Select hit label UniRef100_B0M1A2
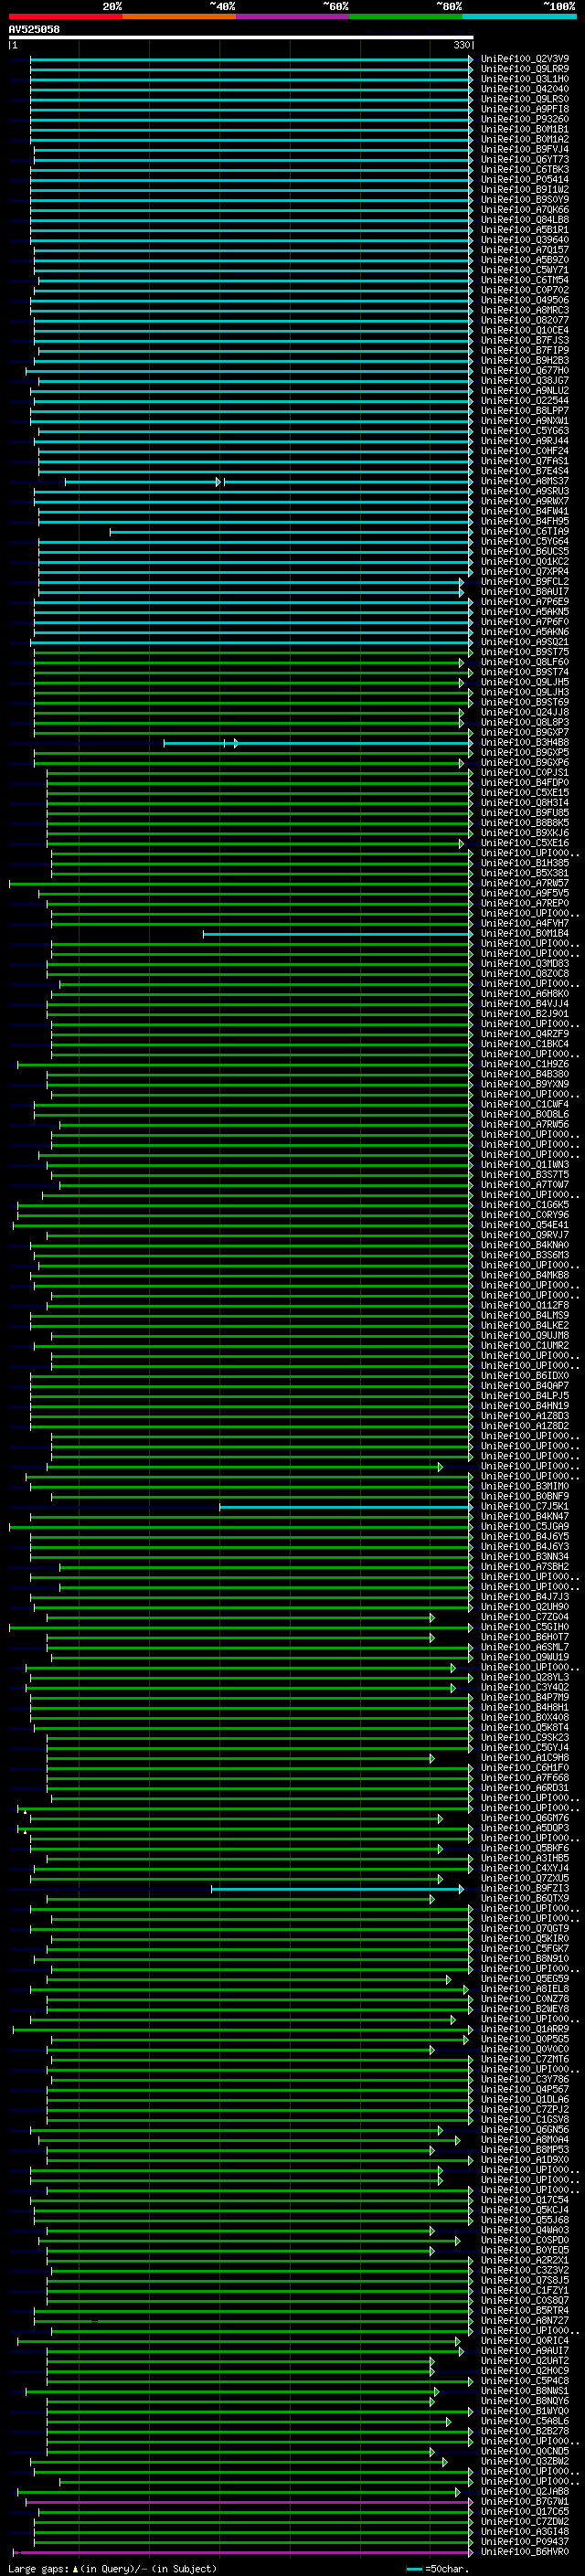The height and width of the screenshot is (2576, 585). click(x=525, y=139)
